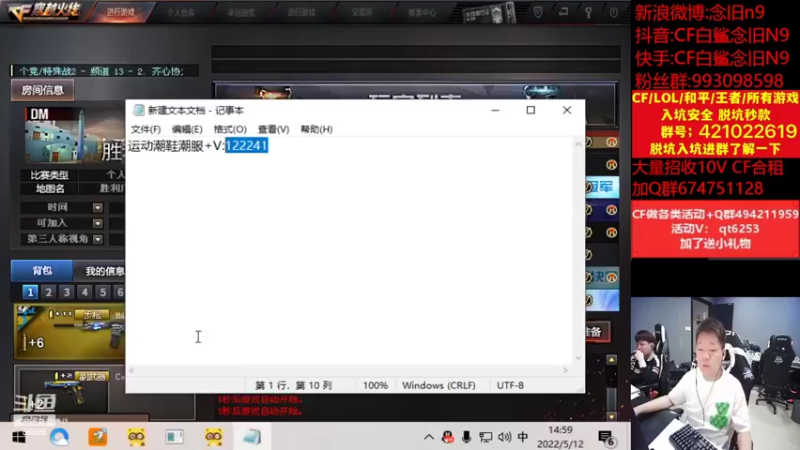
Task: Click the Notepad title bar document icon
Action: tap(138, 110)
